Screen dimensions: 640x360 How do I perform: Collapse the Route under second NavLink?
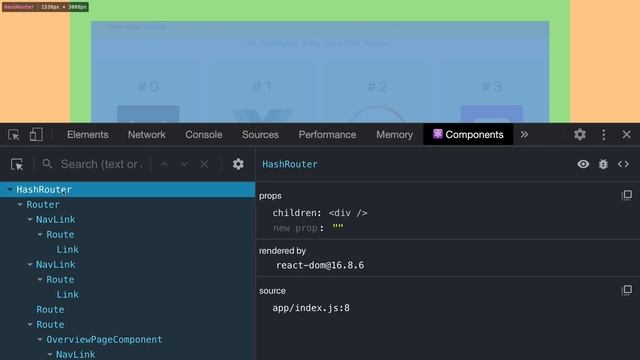pos(40,280)
